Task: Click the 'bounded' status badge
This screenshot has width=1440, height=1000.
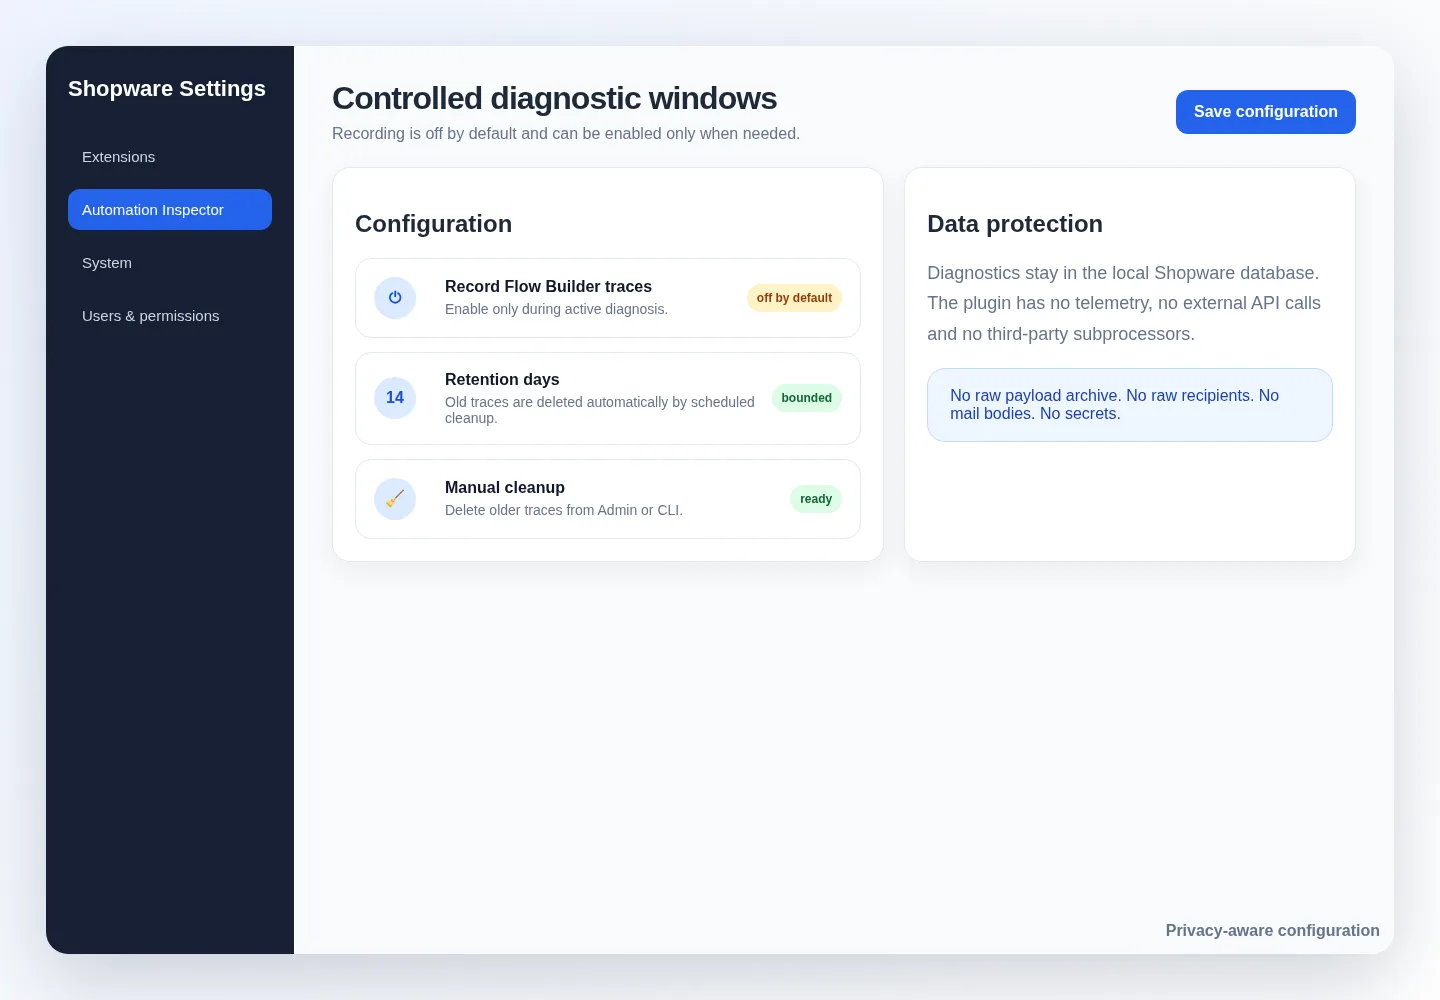Action: [807, 398]
